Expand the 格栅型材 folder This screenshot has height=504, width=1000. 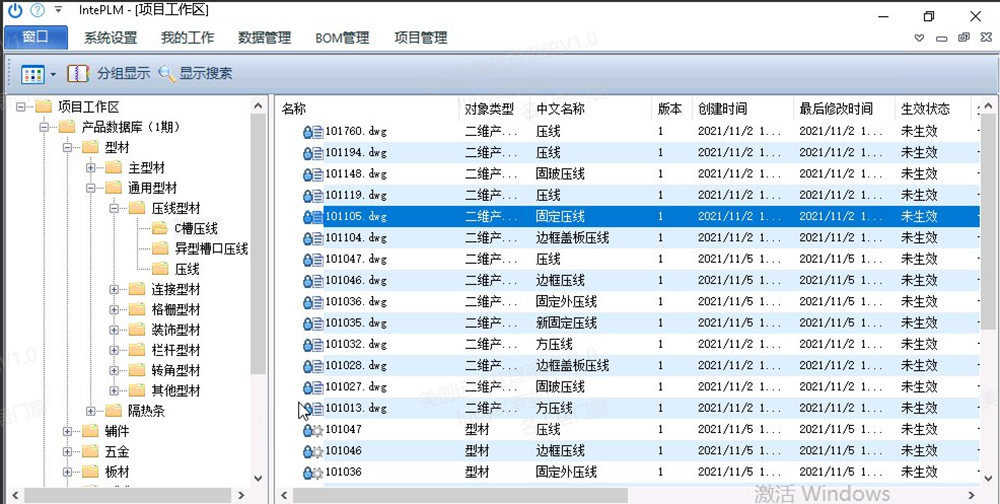pyautogui.click(x=114, y=309)
